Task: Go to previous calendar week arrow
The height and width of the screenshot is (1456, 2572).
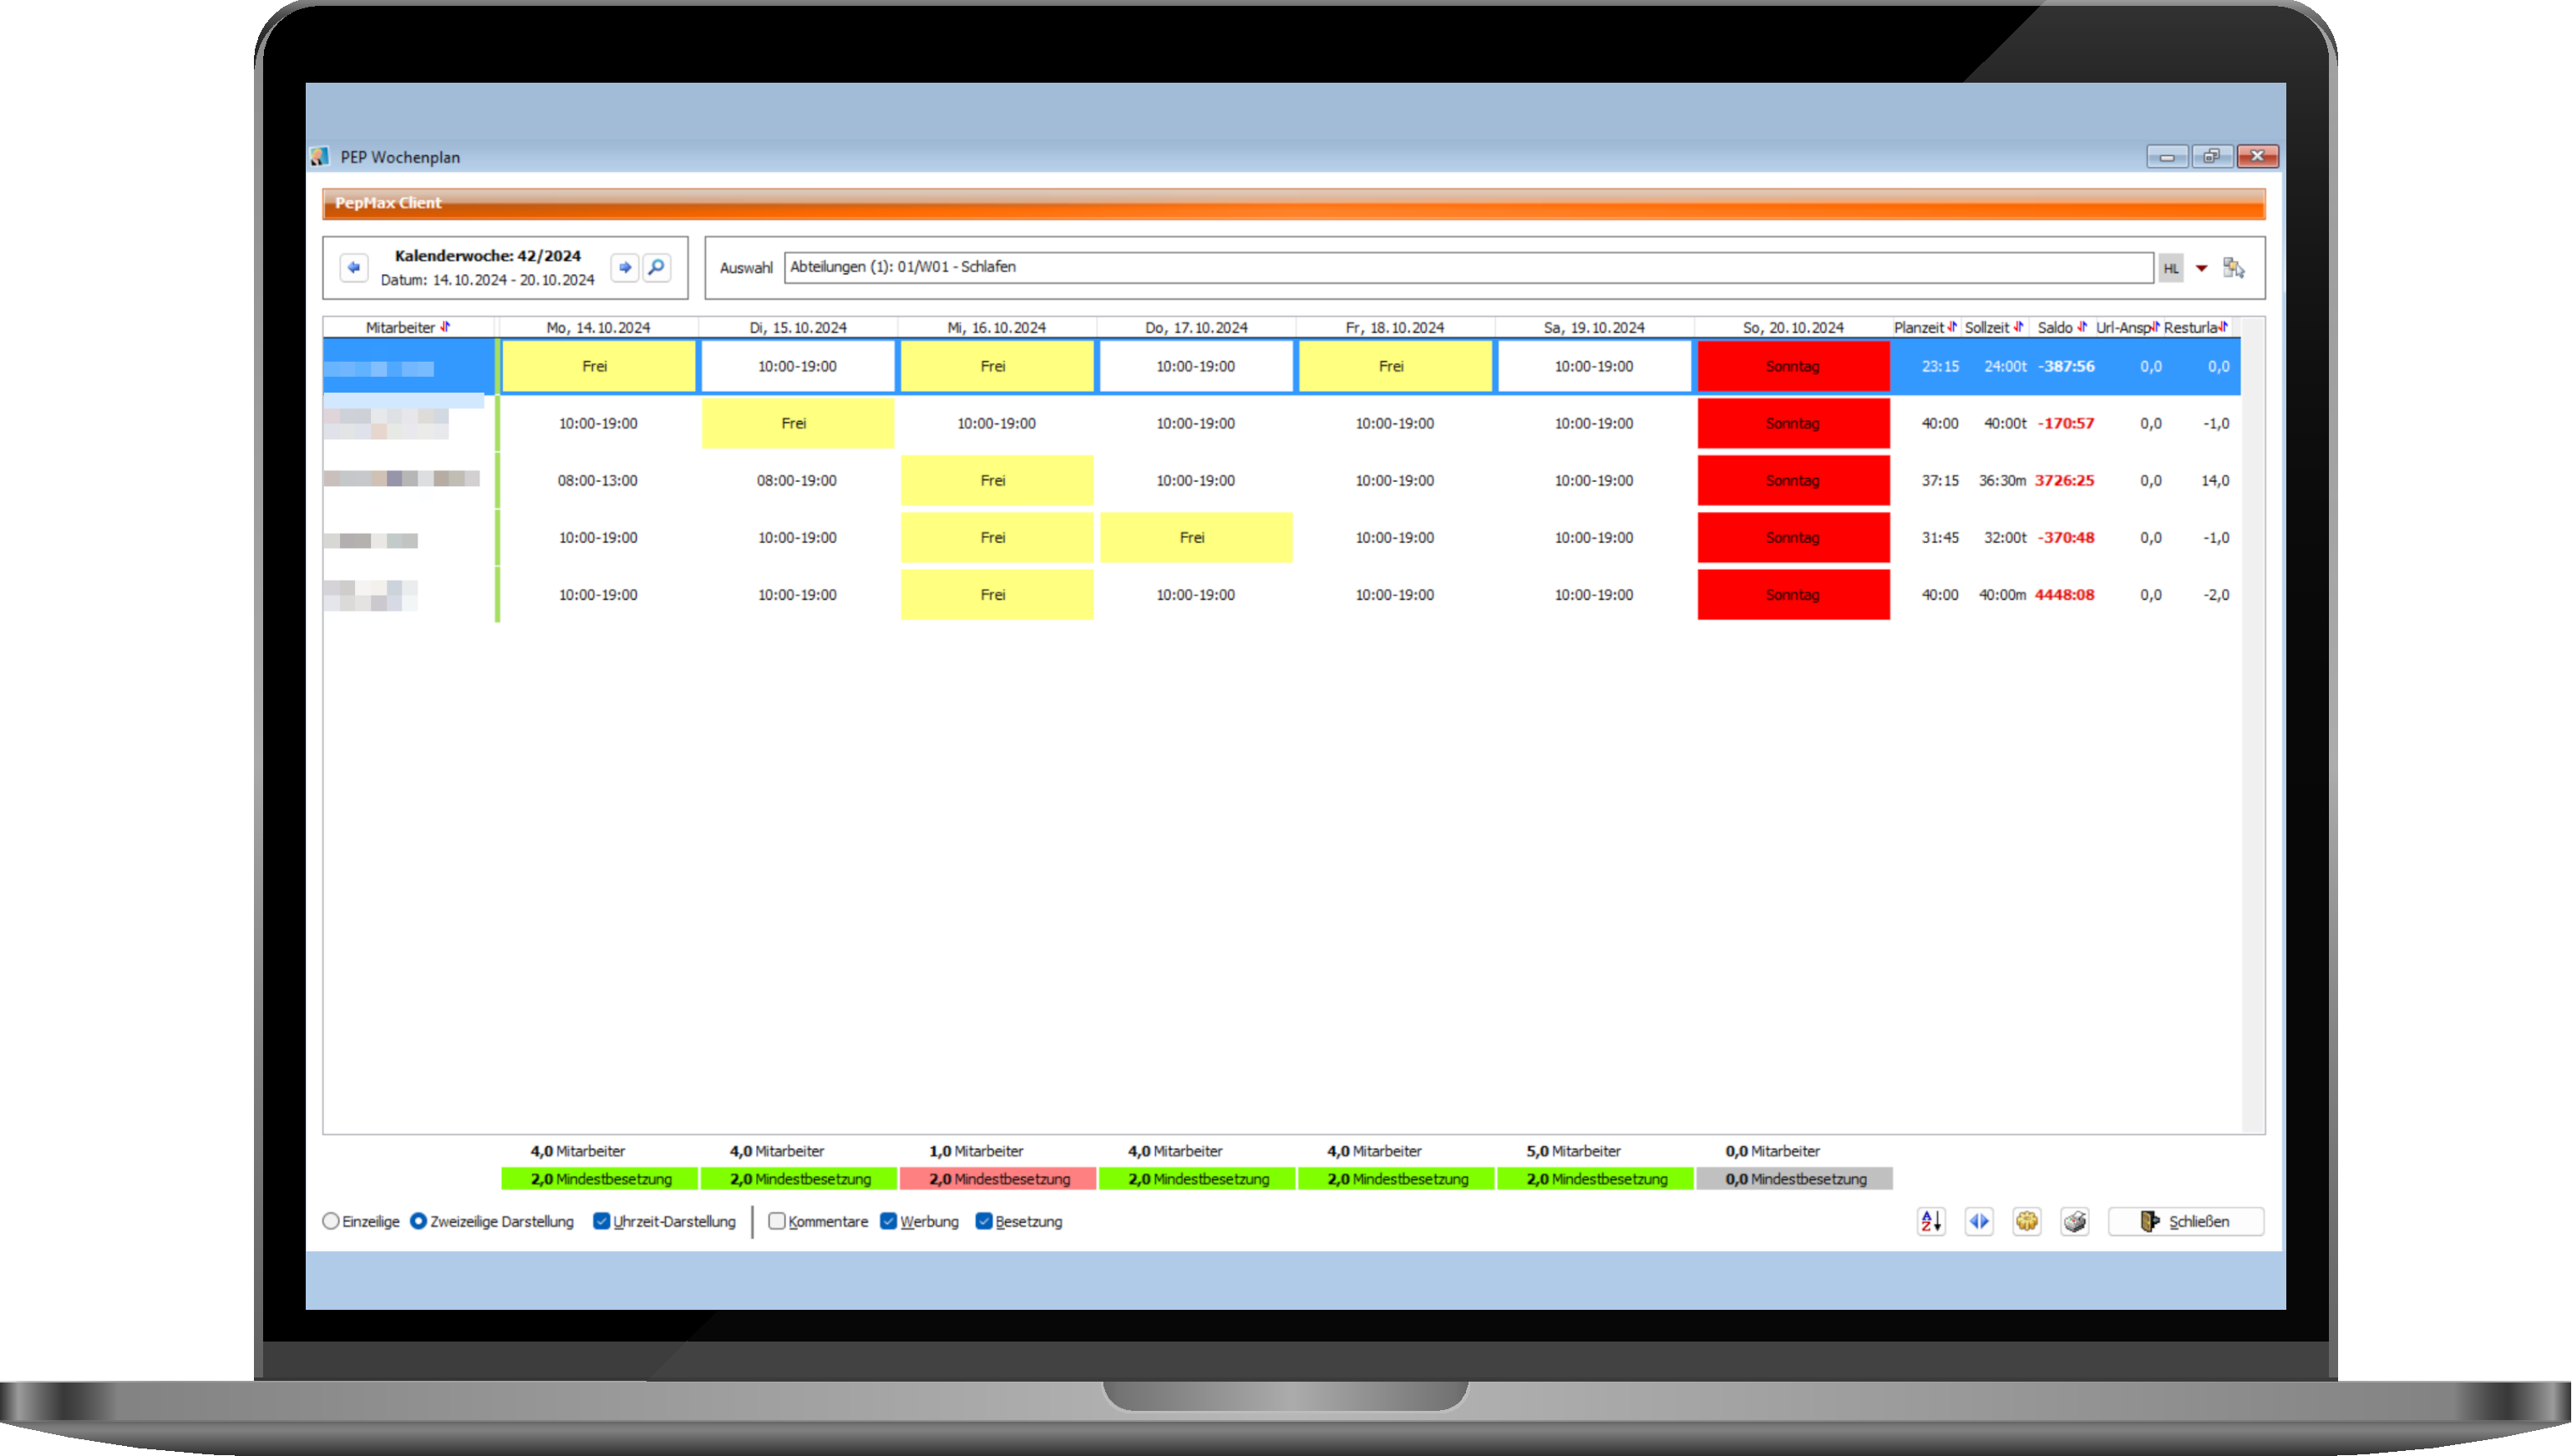Action: [353, 267]
